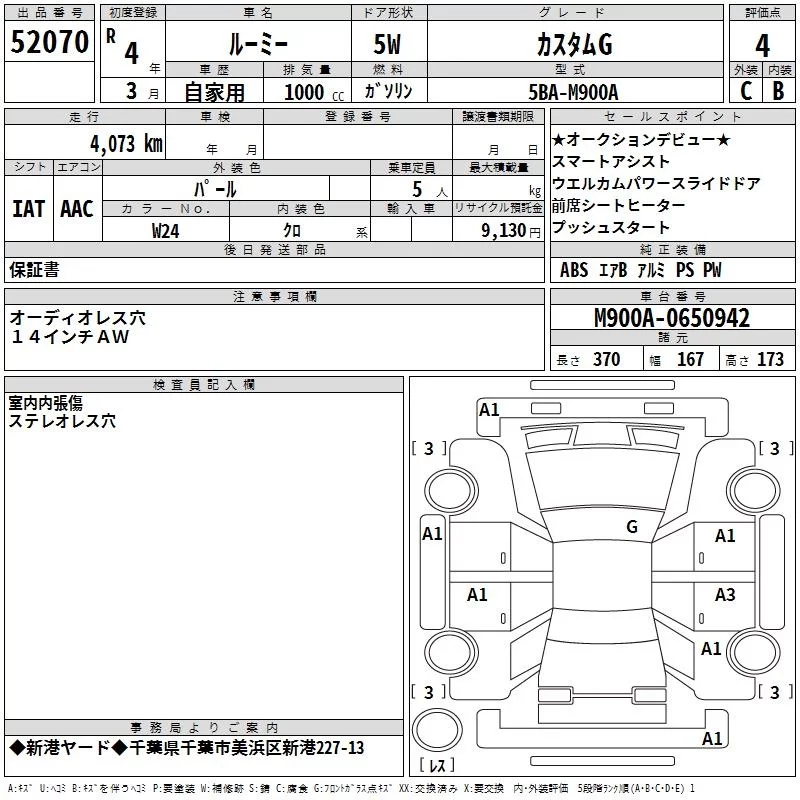Select the ウエルカムパワースライドドア line
Viewport: 800px width, 800px height.
(657, 183)
